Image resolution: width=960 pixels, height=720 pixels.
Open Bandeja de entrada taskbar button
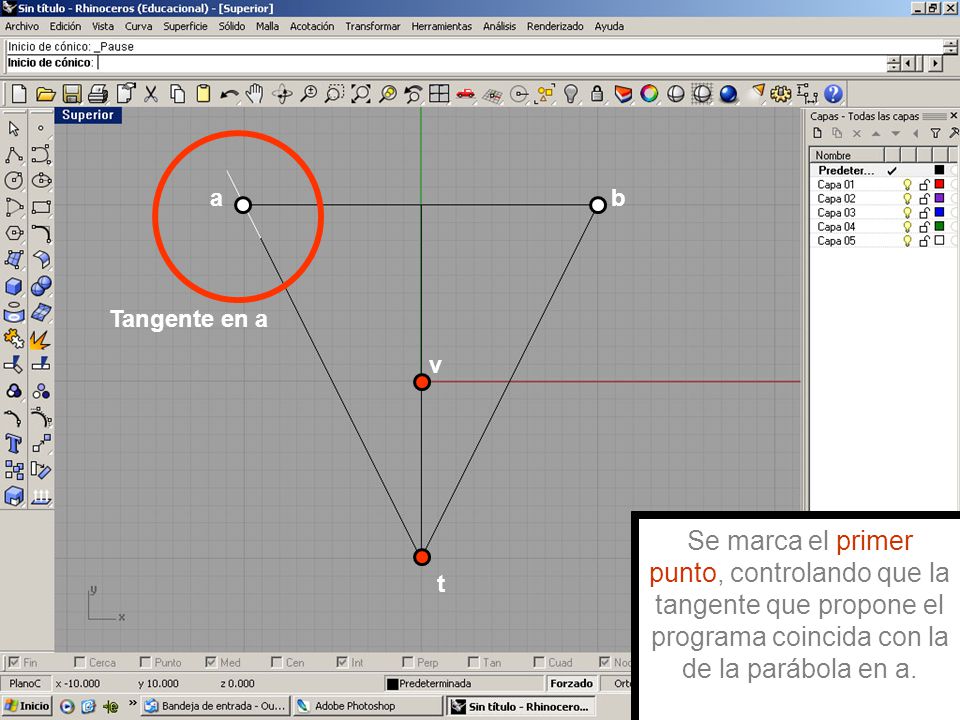click(x=215, y=706)
